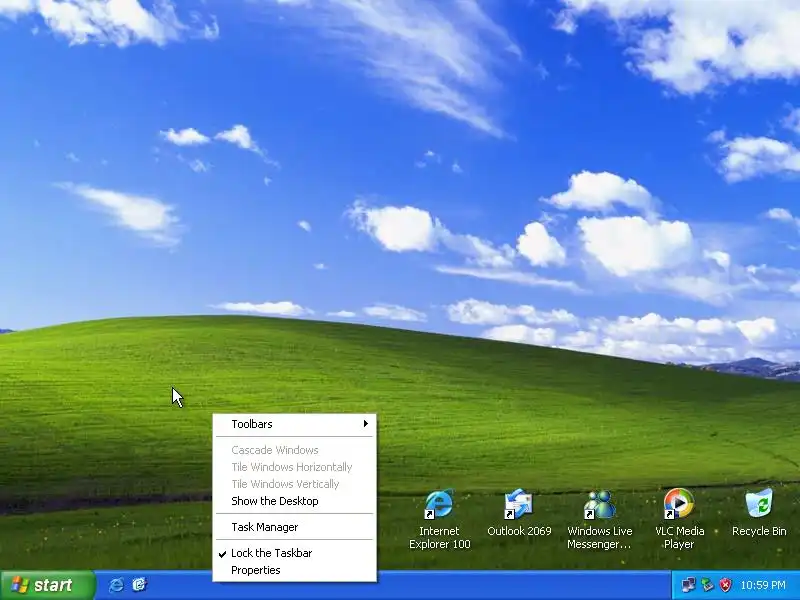The height and width of the screenshot is (600, 800).
Task: Select the VLC Media Player desktop icon
Action: (679, 519)
